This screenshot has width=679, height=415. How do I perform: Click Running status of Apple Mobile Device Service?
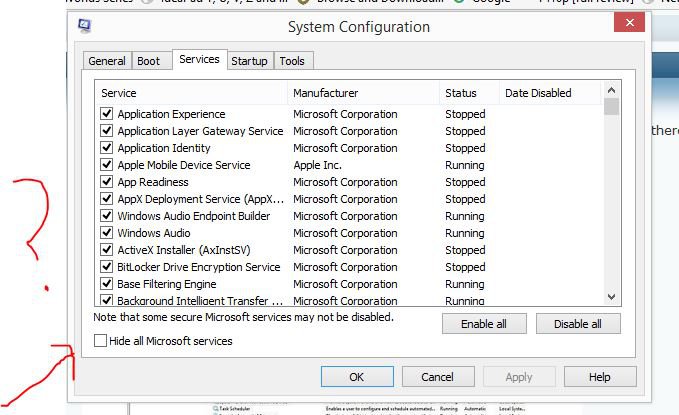(465, 165)
